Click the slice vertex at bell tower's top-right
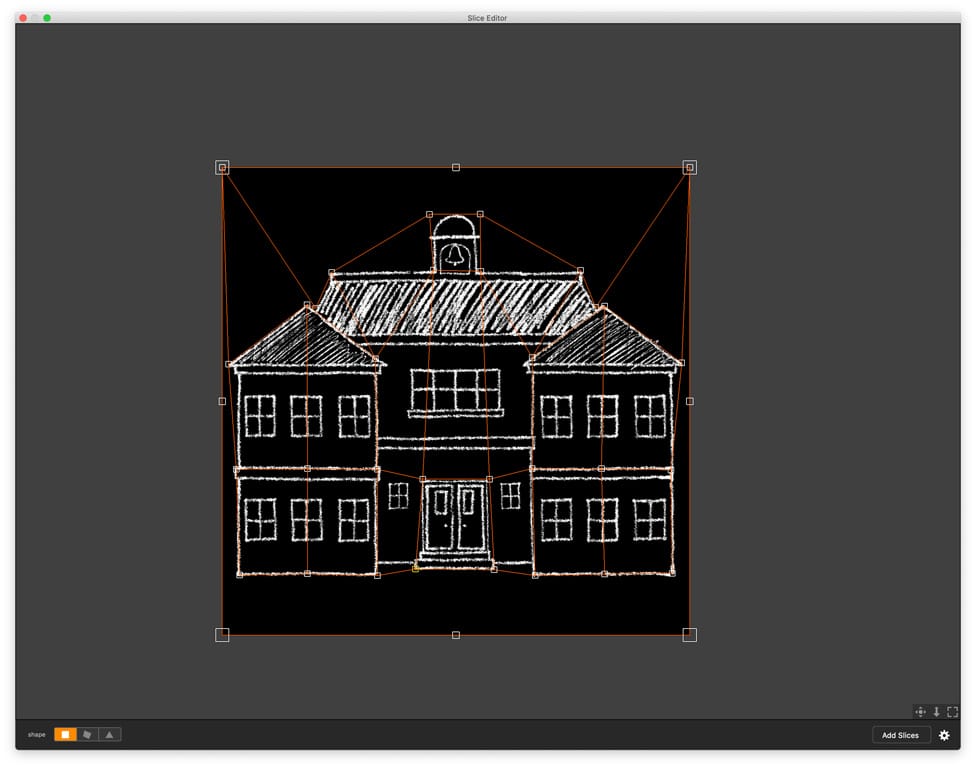The height and width of the screenshot is (768, 976). [x=480, y=214]
